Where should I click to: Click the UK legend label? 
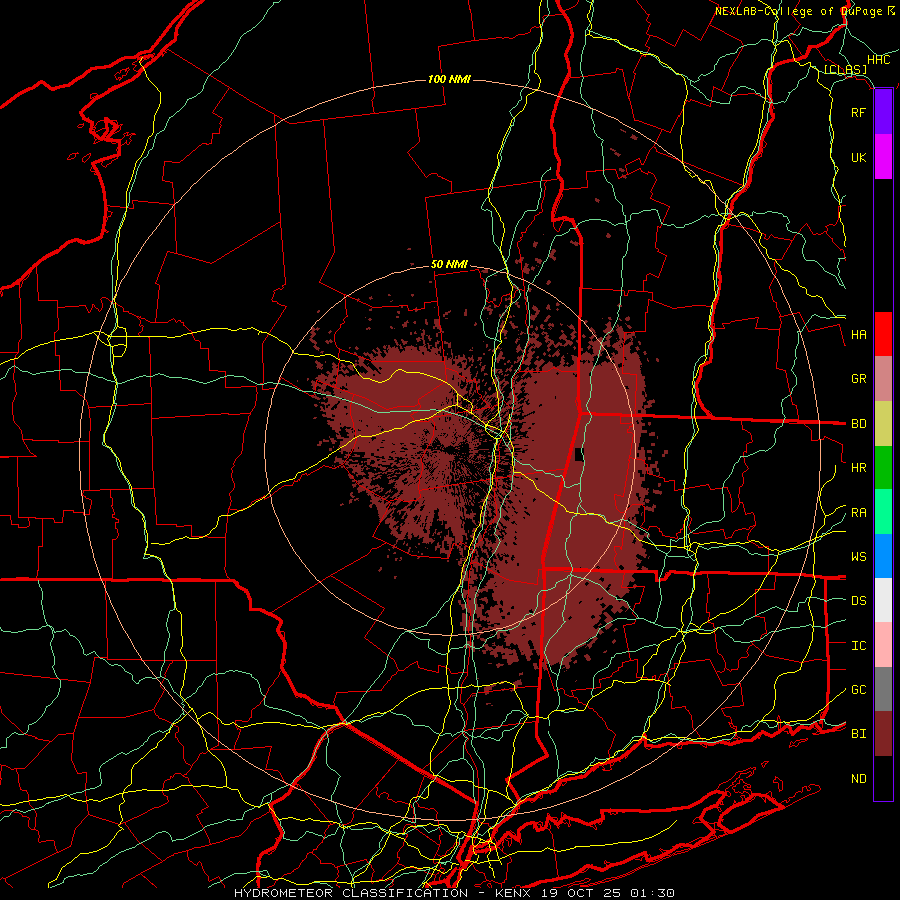(x=858, y=157)
